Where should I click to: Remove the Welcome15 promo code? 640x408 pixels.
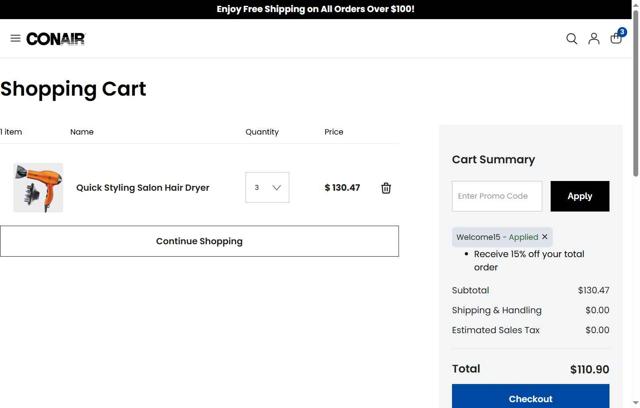544,237
